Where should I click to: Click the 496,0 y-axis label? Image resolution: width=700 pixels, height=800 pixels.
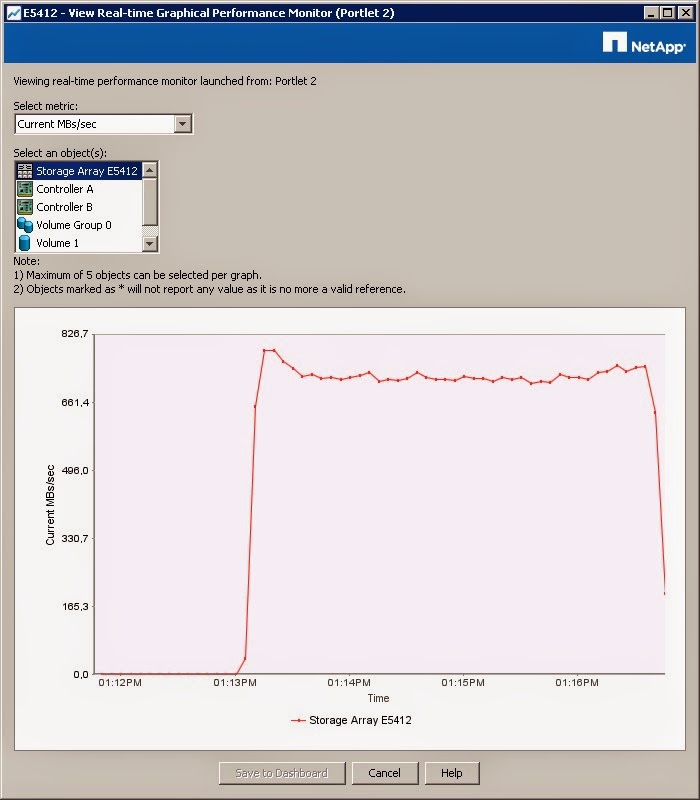click(x=74, y=470)
